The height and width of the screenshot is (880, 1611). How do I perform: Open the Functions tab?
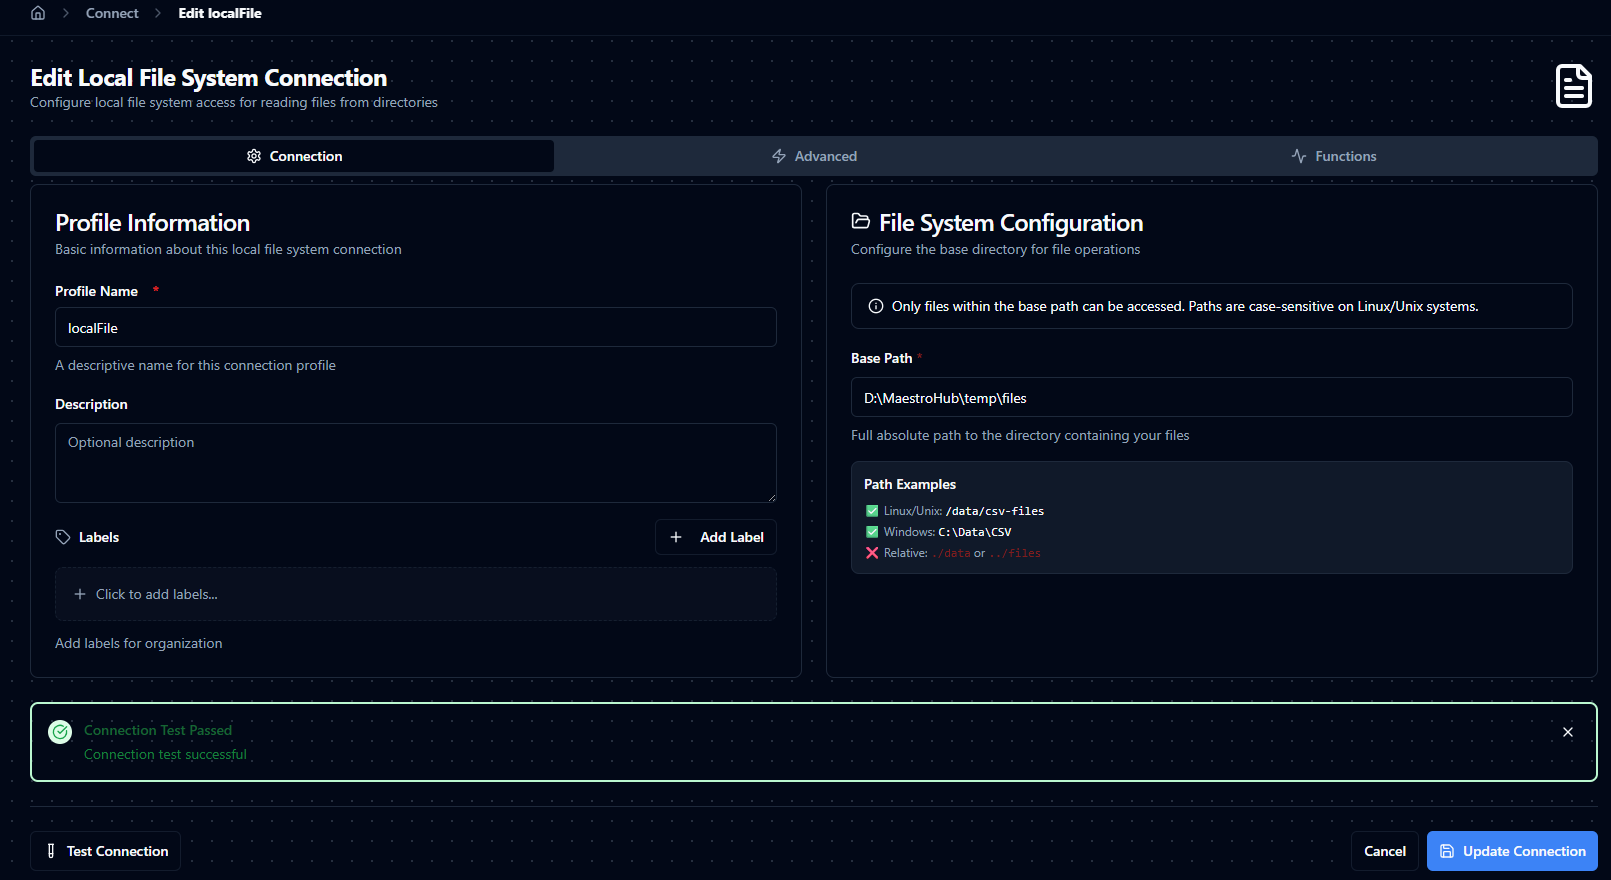[x=1333, y=156]
